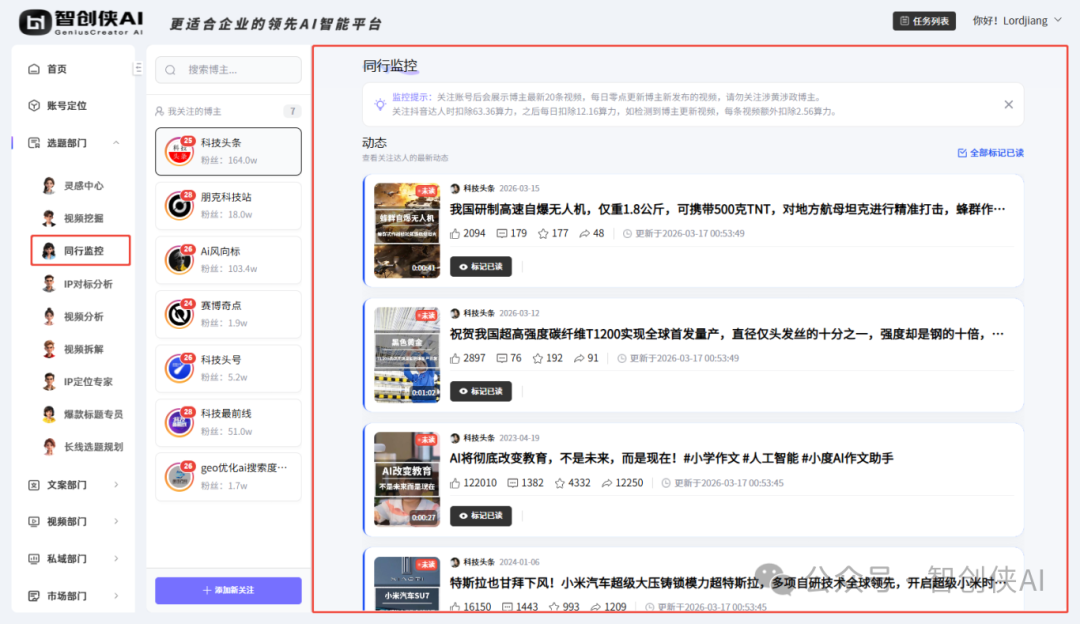Click share icon showing 91
Image resolution: width=1080 pixels, height=624 pixels.
pyautogui.click(x=579, y=358)
